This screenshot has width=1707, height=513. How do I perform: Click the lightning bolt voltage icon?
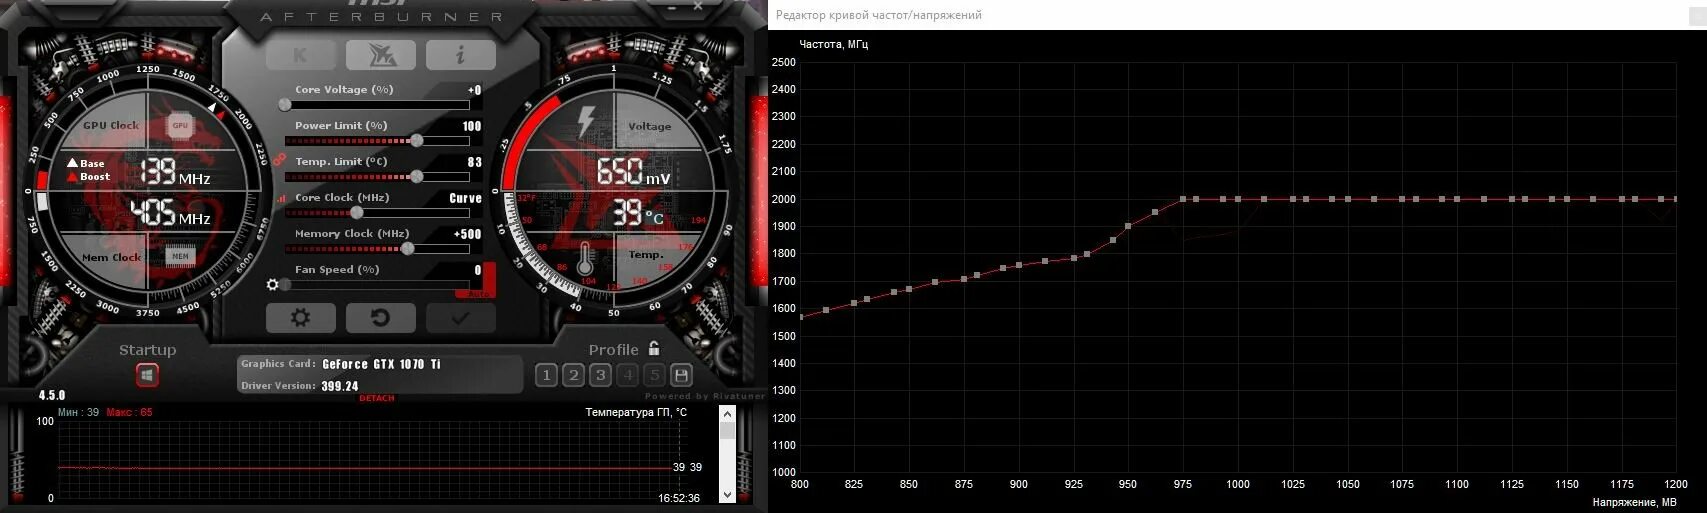585,124
